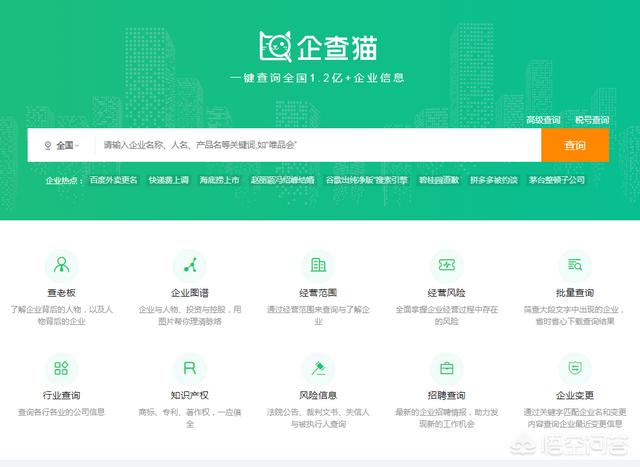Open the 知识产权 R icon
The image size is (640, 467).
point(190,368)
